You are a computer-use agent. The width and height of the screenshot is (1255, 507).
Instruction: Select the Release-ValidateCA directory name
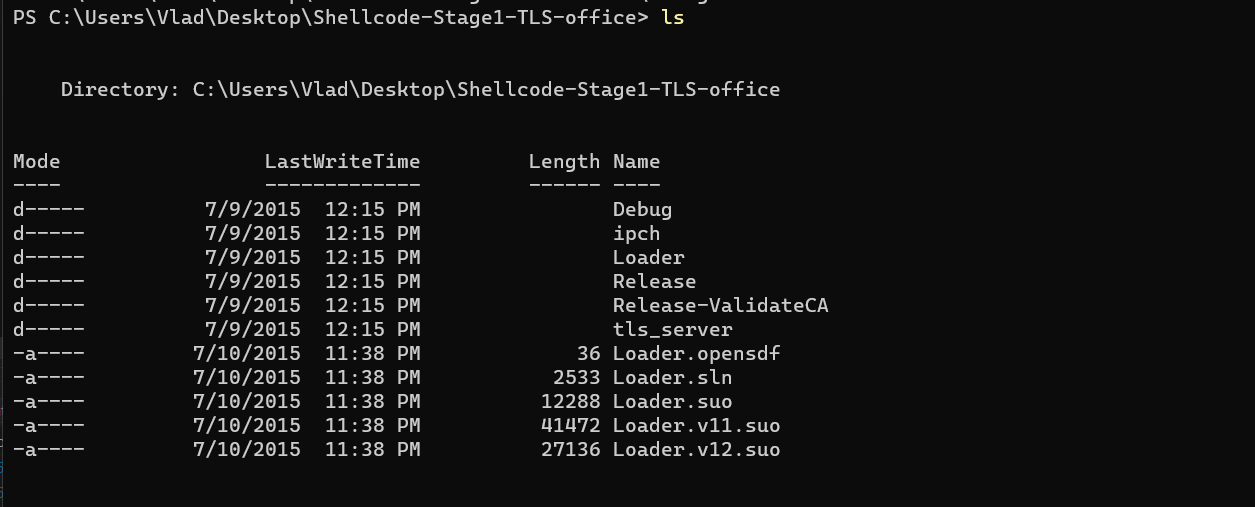(x=720, y=306)
